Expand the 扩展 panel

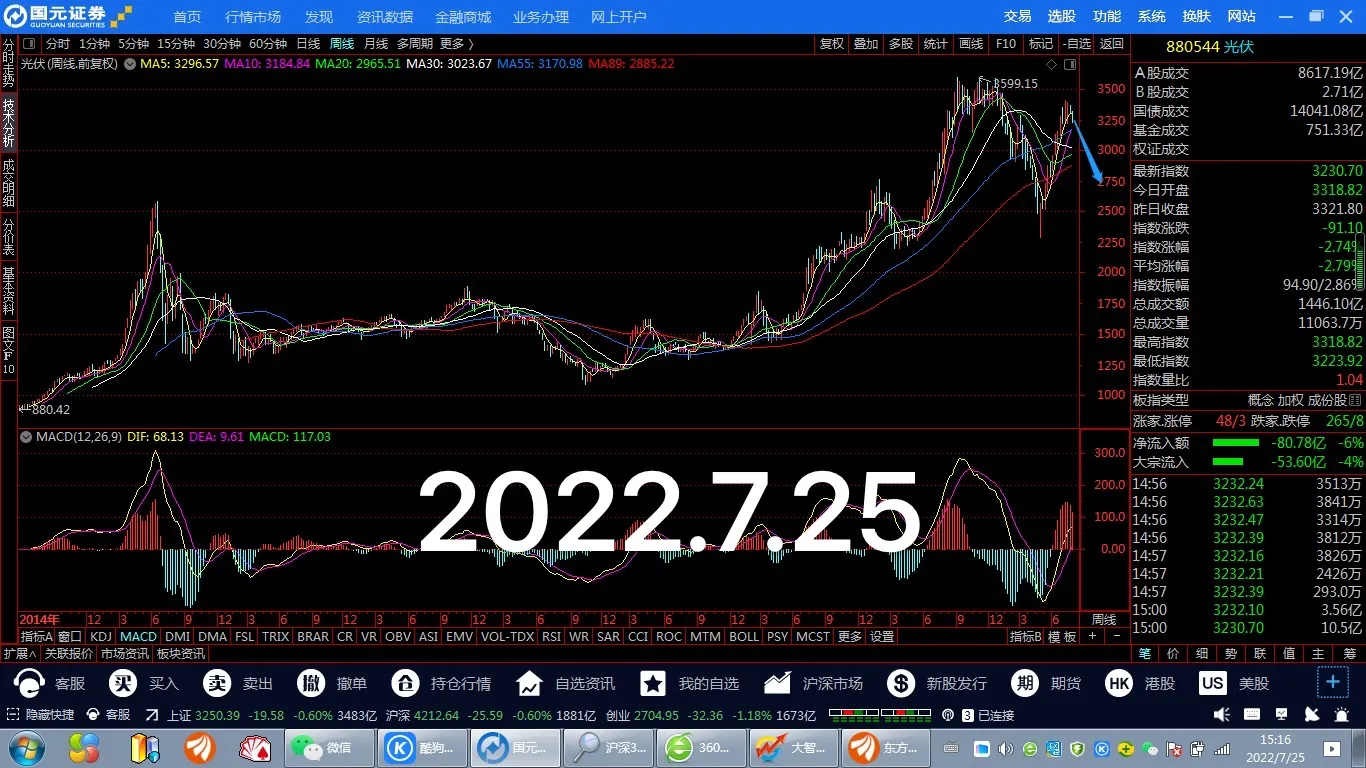[19, 653]
